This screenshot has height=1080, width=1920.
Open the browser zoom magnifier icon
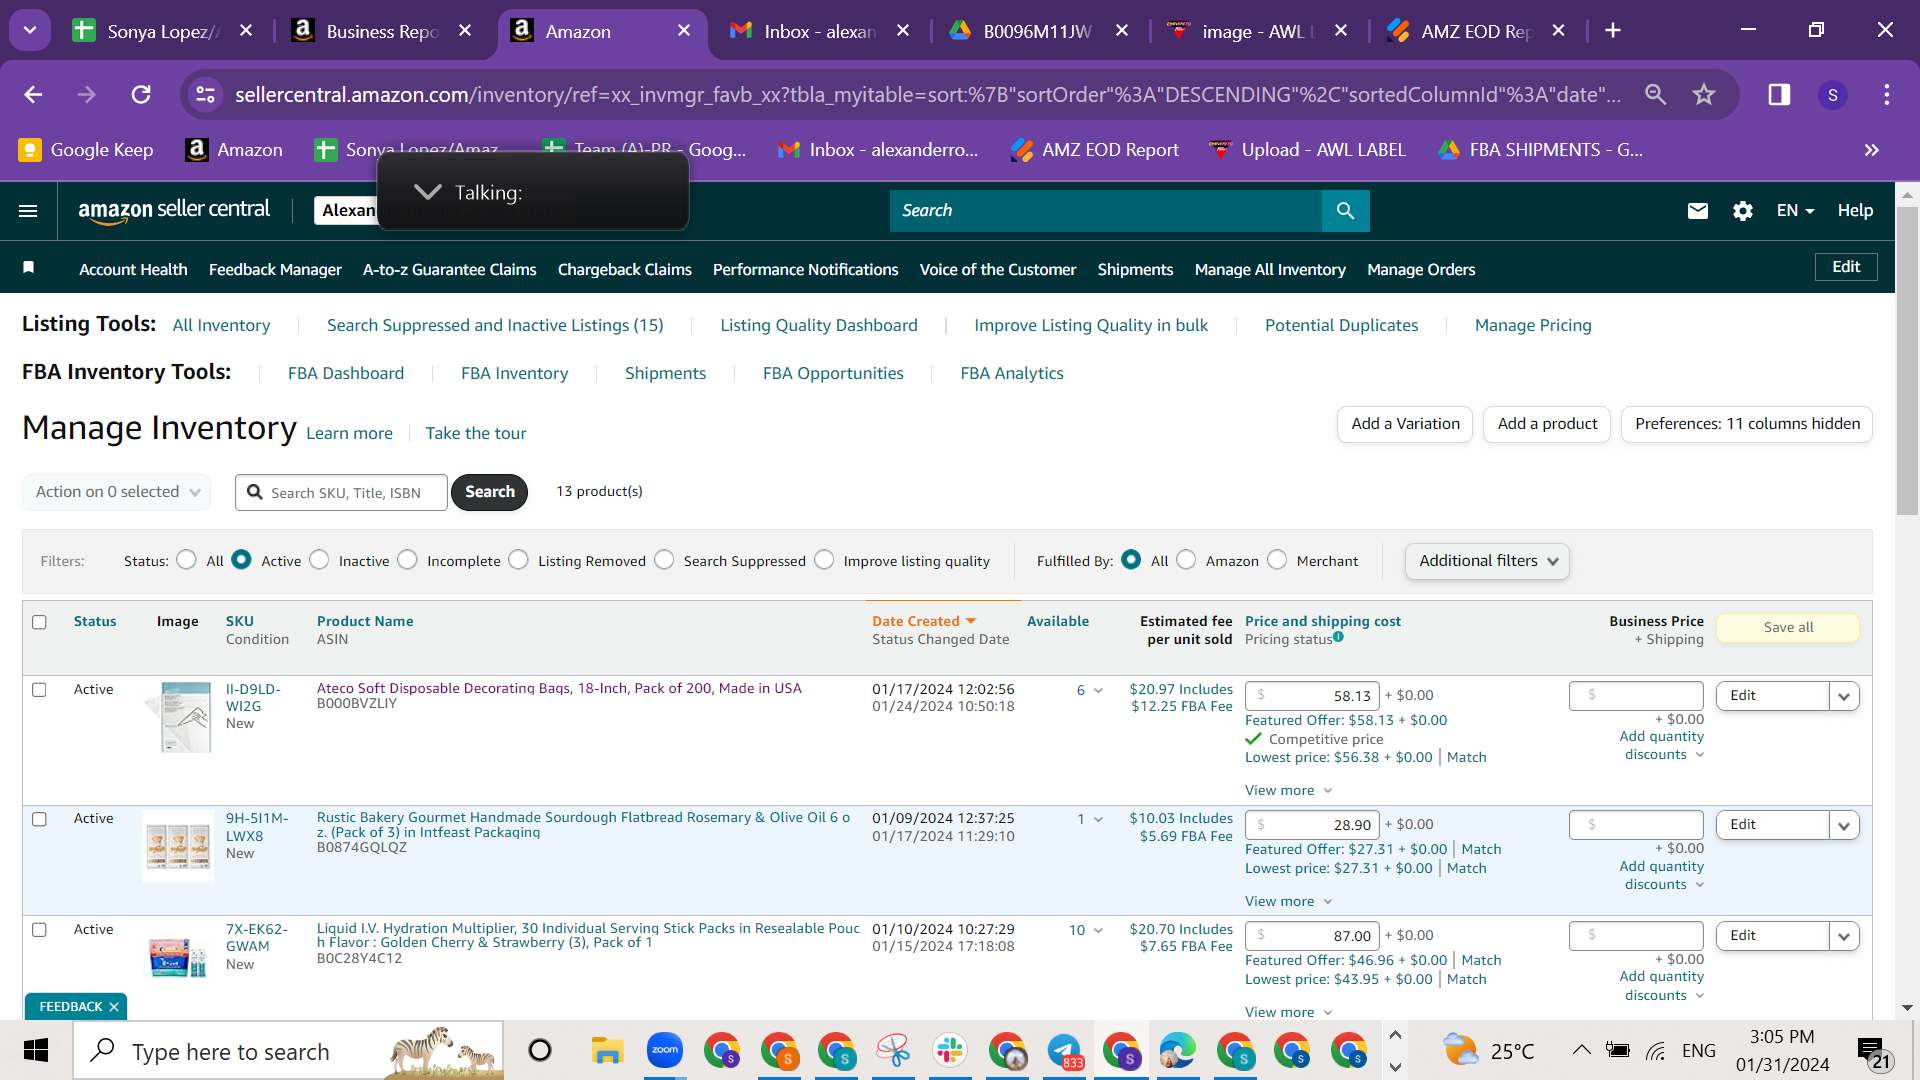pyautogui.click(x=1656, y=95)
